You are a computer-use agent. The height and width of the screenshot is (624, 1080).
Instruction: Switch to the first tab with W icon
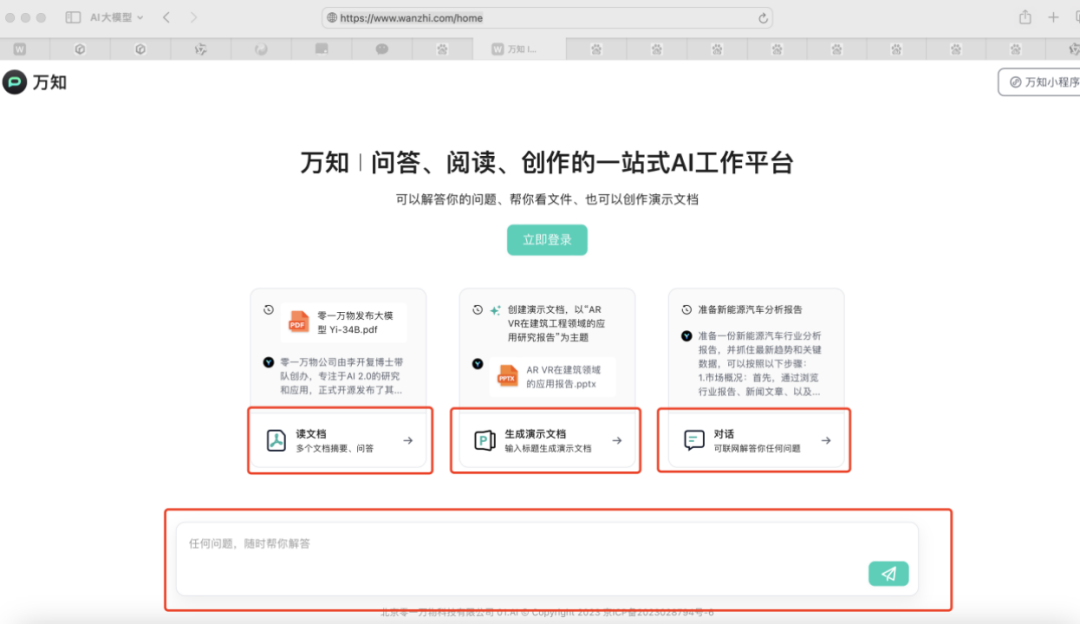pyautogui.click(x=20, y=49)
